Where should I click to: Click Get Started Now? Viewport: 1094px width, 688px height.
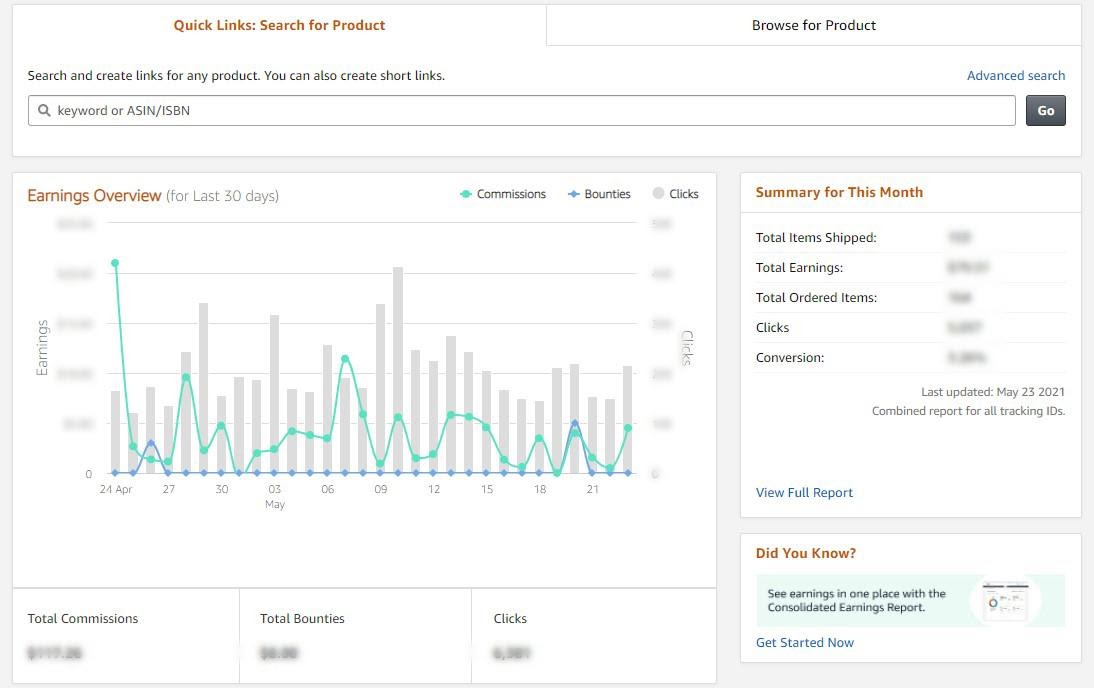coord(804,642)
